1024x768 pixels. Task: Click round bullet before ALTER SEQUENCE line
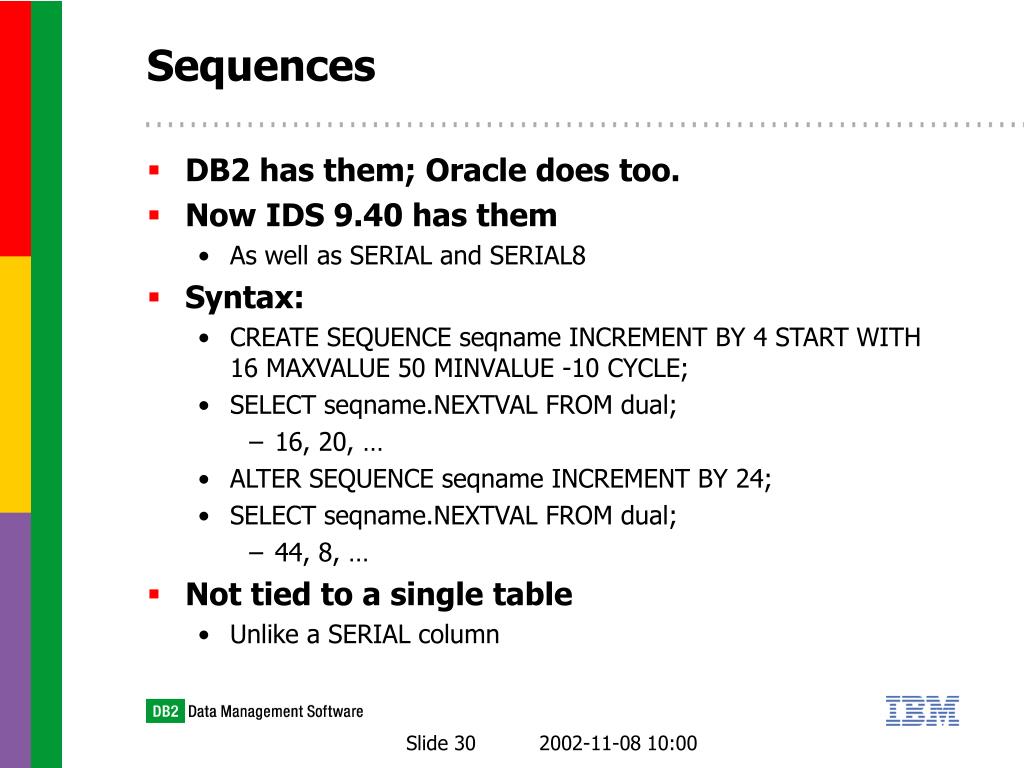(x=204, y=480)
